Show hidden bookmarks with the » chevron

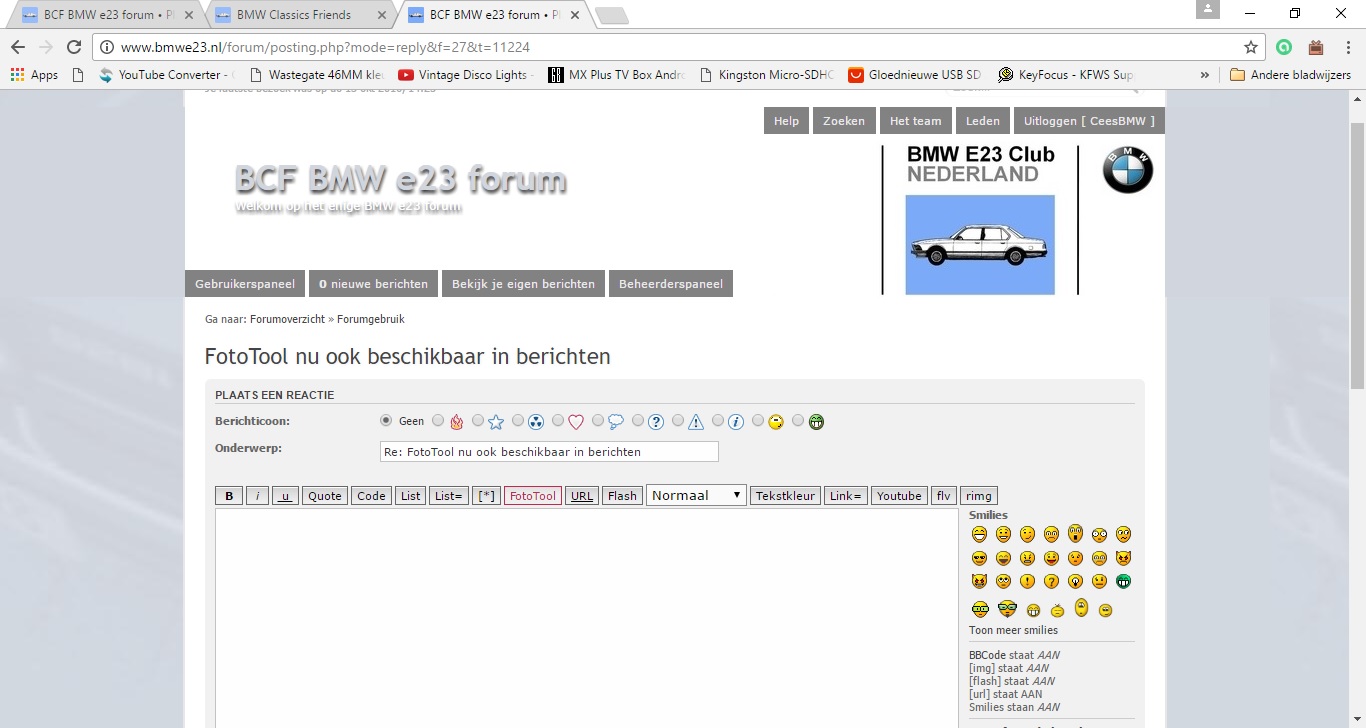point(1204,75)
